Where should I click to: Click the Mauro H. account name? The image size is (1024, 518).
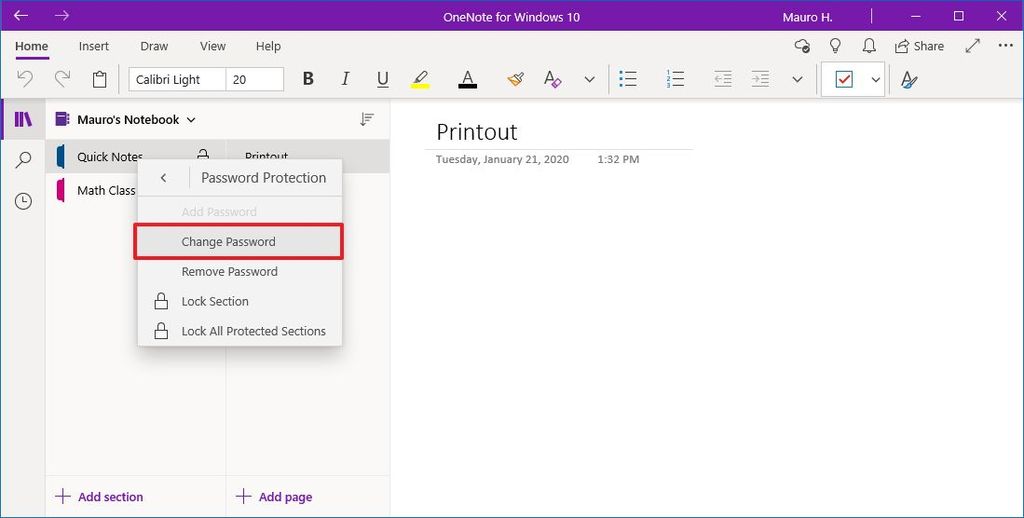(x=807, y=17)
